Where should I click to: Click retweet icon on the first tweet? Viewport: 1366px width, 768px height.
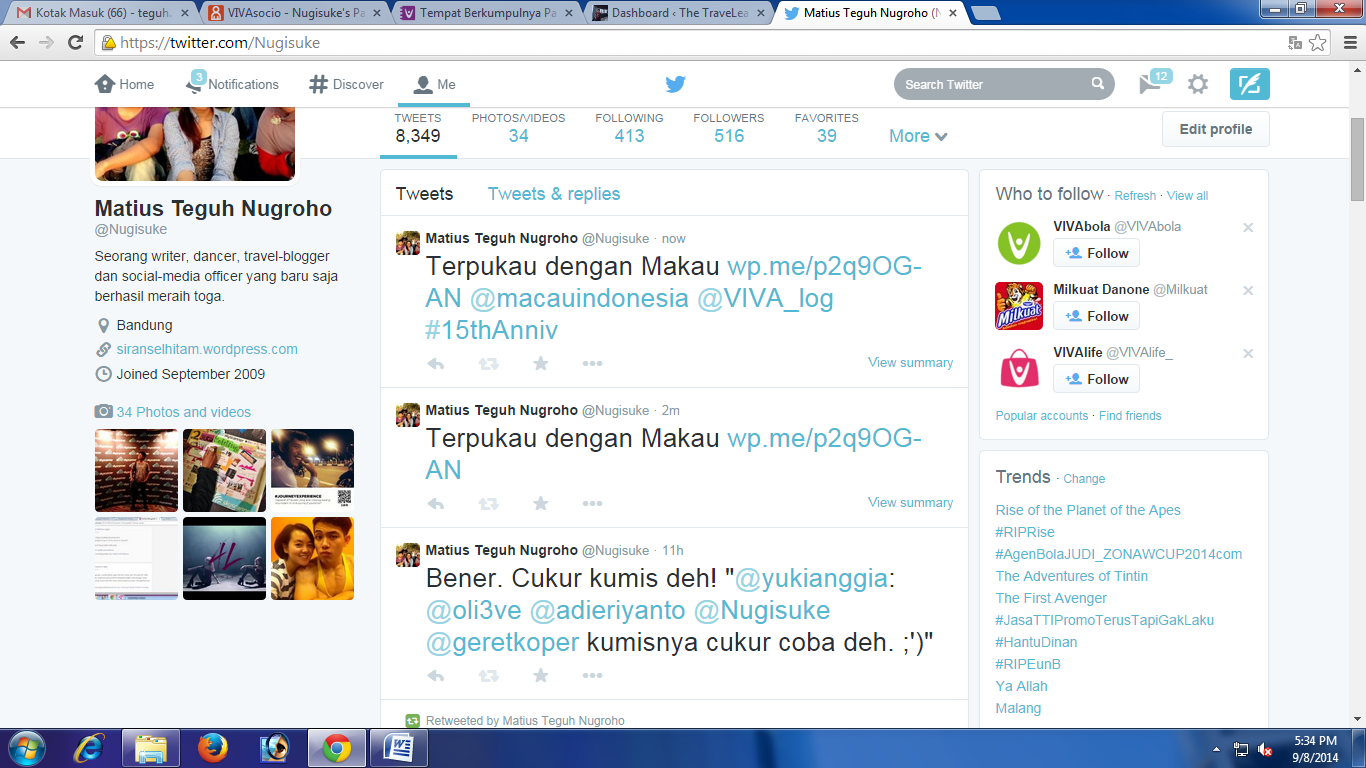click(488, 364)
